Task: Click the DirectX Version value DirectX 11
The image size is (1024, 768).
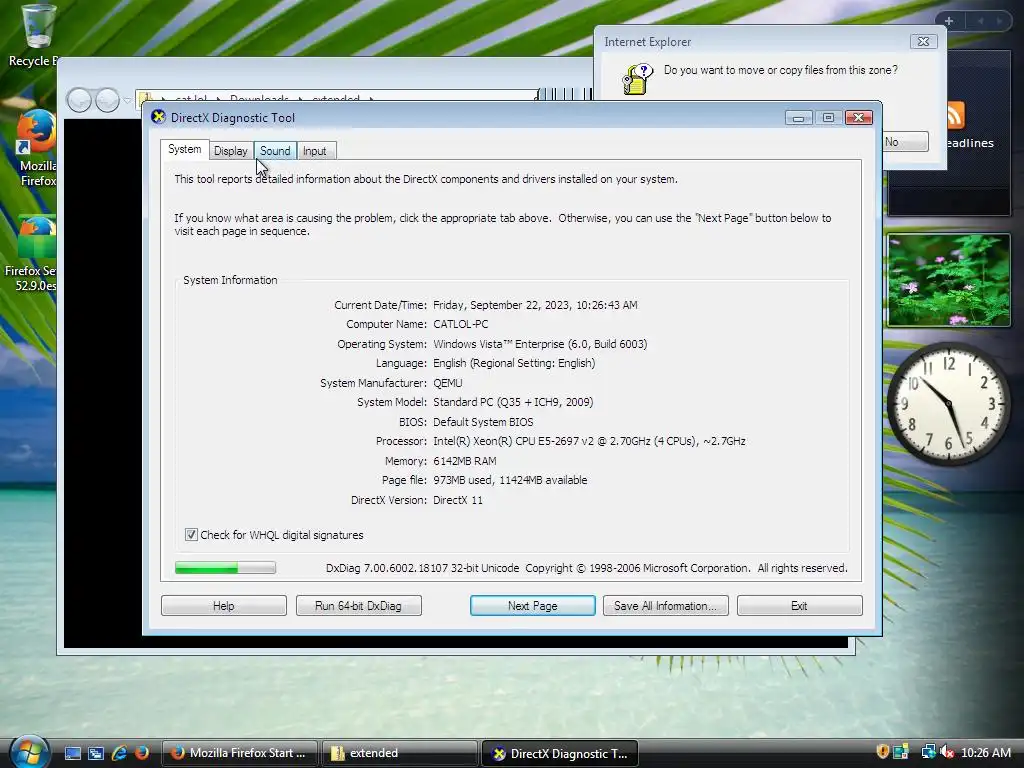Action: [x=458, y=500]
